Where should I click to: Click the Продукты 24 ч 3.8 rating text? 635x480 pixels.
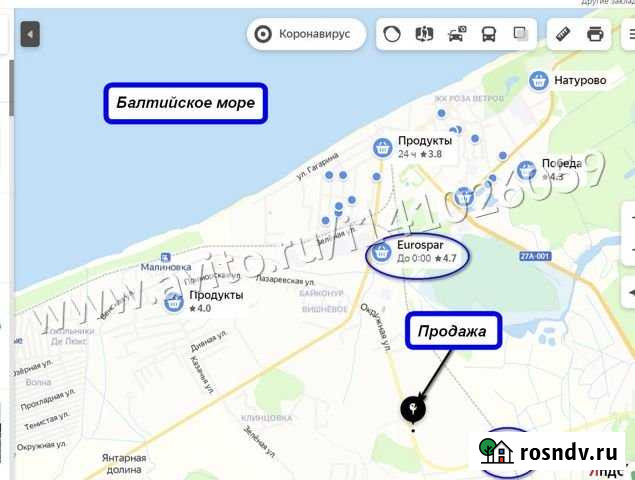coord(420,154)
